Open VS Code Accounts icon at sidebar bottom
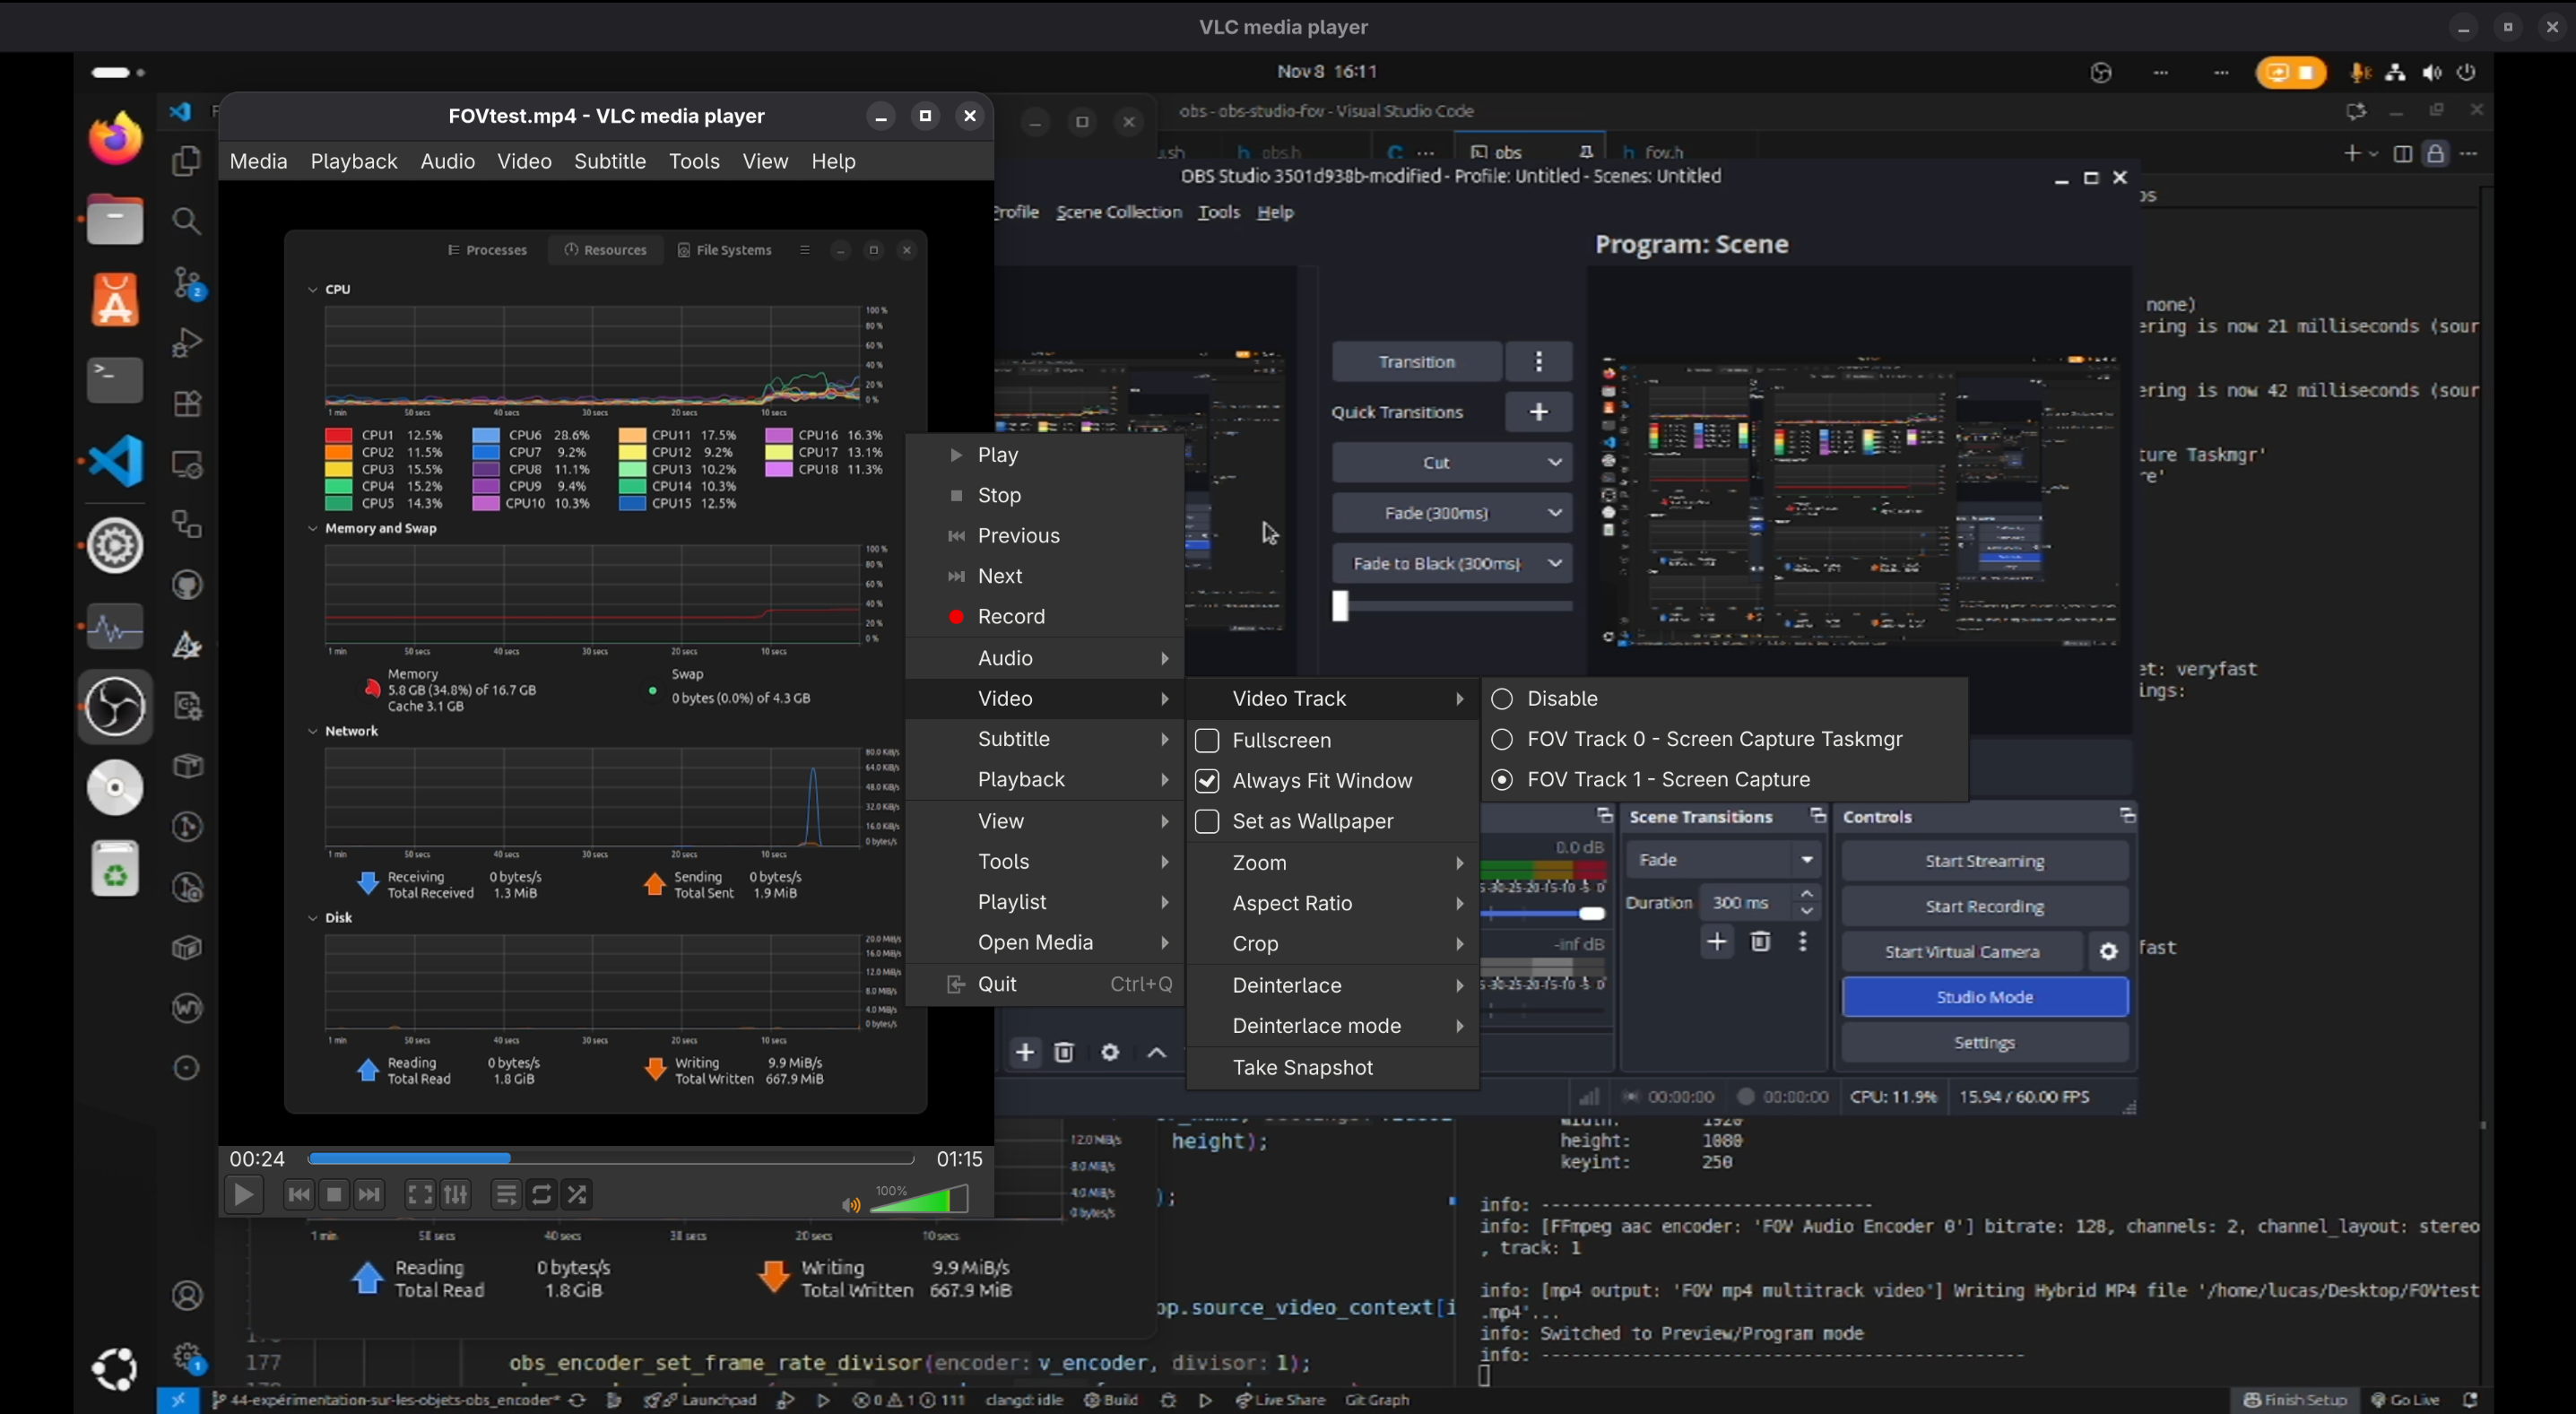The height and width of the screenshot is (1414, 2576). coord(187,1296)
